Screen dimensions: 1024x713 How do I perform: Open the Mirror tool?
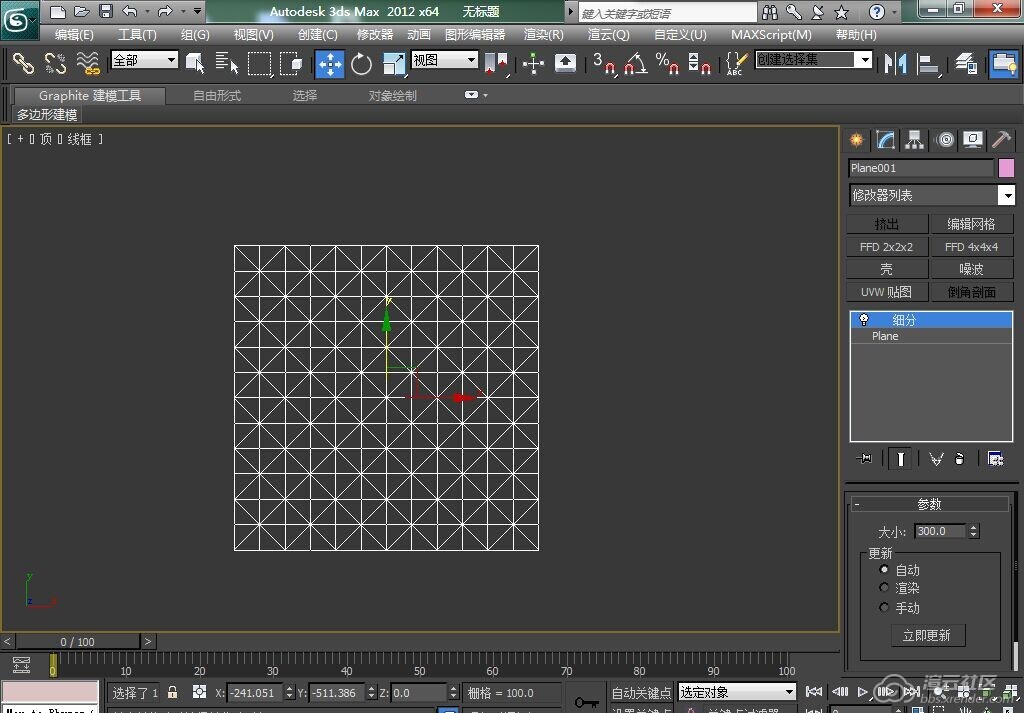tap(895, 64)
